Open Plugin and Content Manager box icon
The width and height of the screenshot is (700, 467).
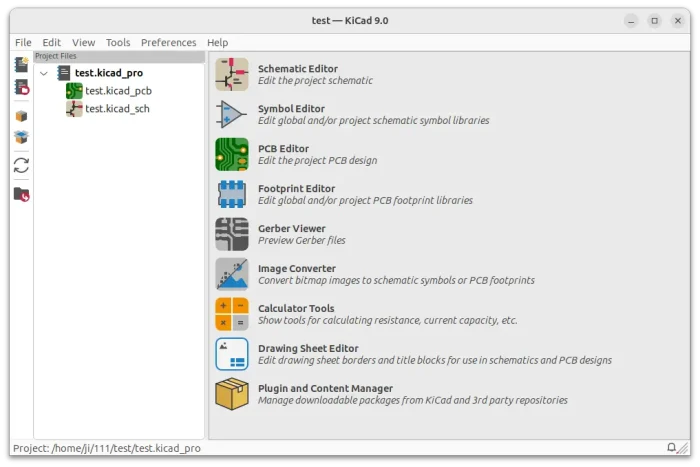[x=232, y=394]
